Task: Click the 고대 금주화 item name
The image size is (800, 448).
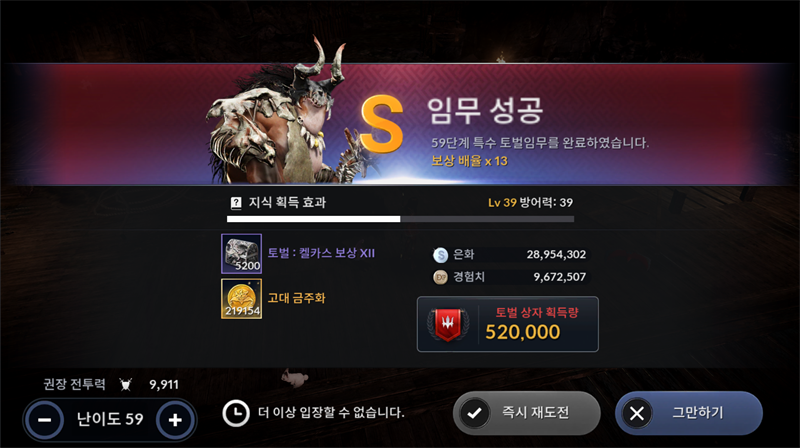Action: (x=296, y=298)
